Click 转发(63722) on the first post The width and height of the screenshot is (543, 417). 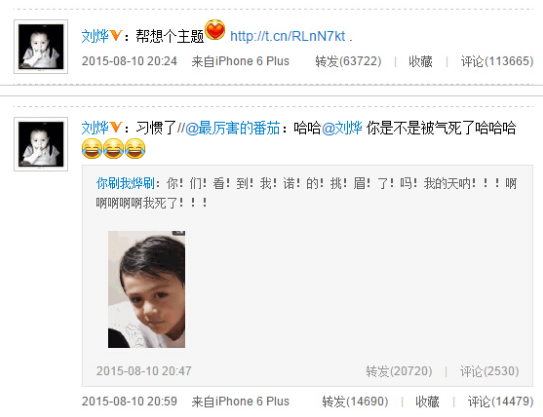[348, 61]
